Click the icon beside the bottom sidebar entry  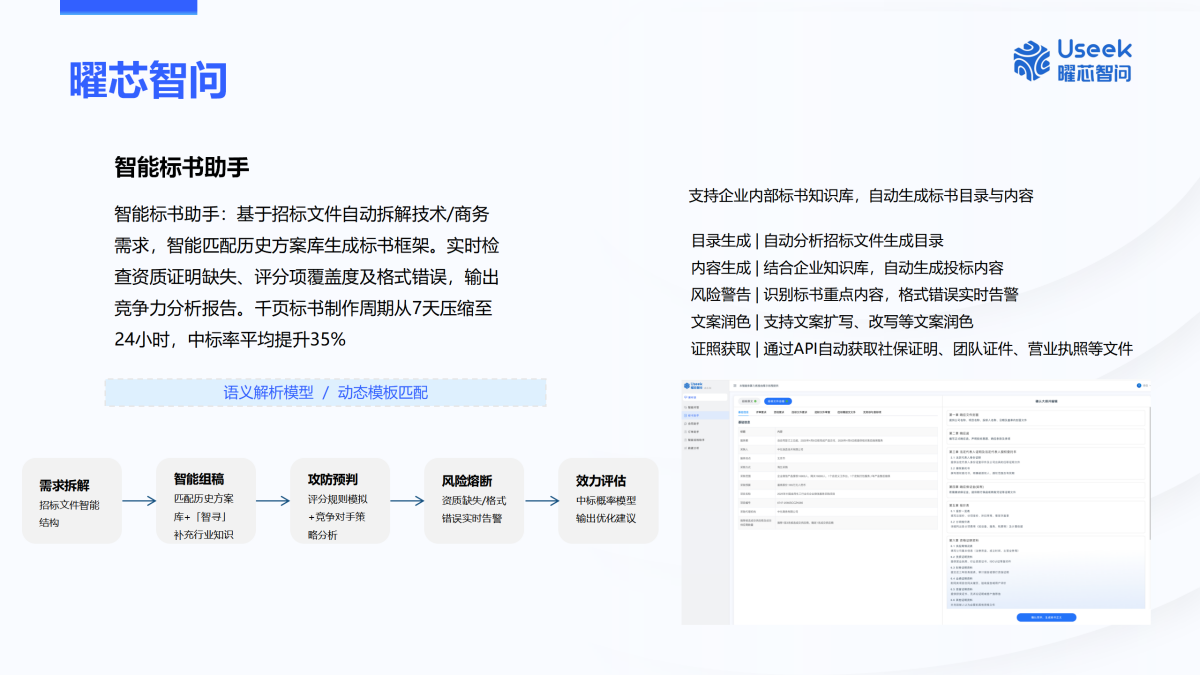tap(686, 448)
